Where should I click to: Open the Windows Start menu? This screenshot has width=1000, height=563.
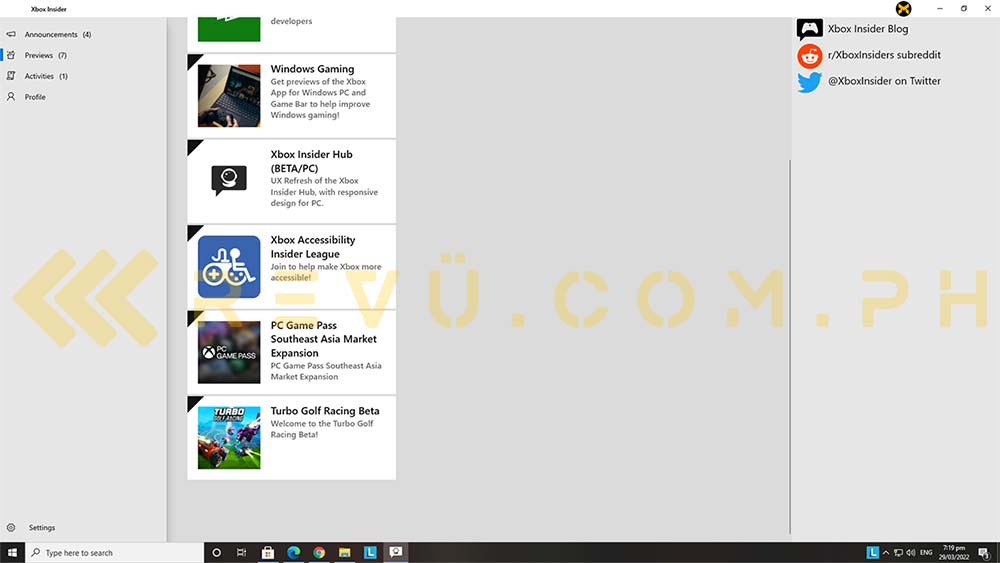[x=12, y=552]
